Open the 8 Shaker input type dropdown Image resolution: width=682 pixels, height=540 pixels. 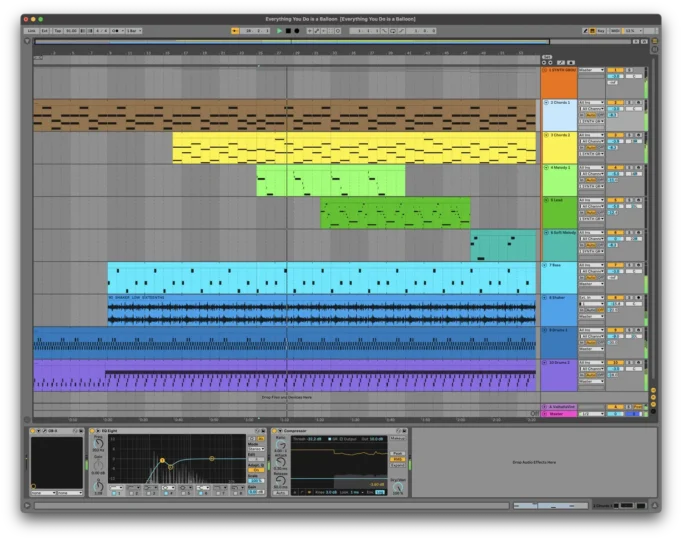590,298
